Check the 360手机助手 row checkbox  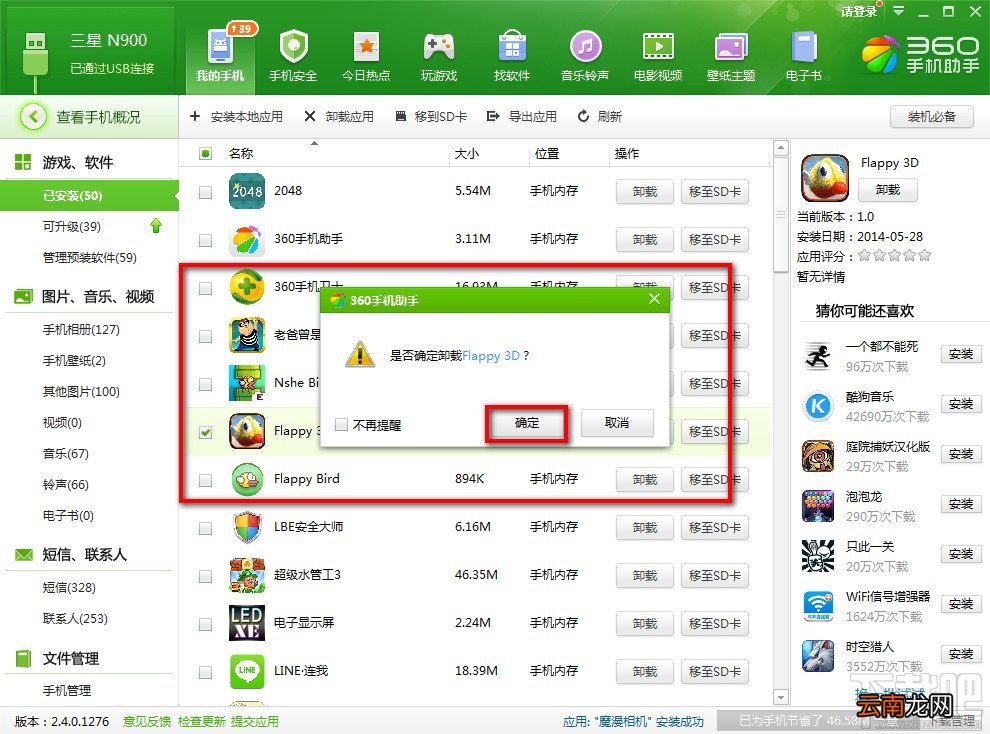[x=205, y=240]
